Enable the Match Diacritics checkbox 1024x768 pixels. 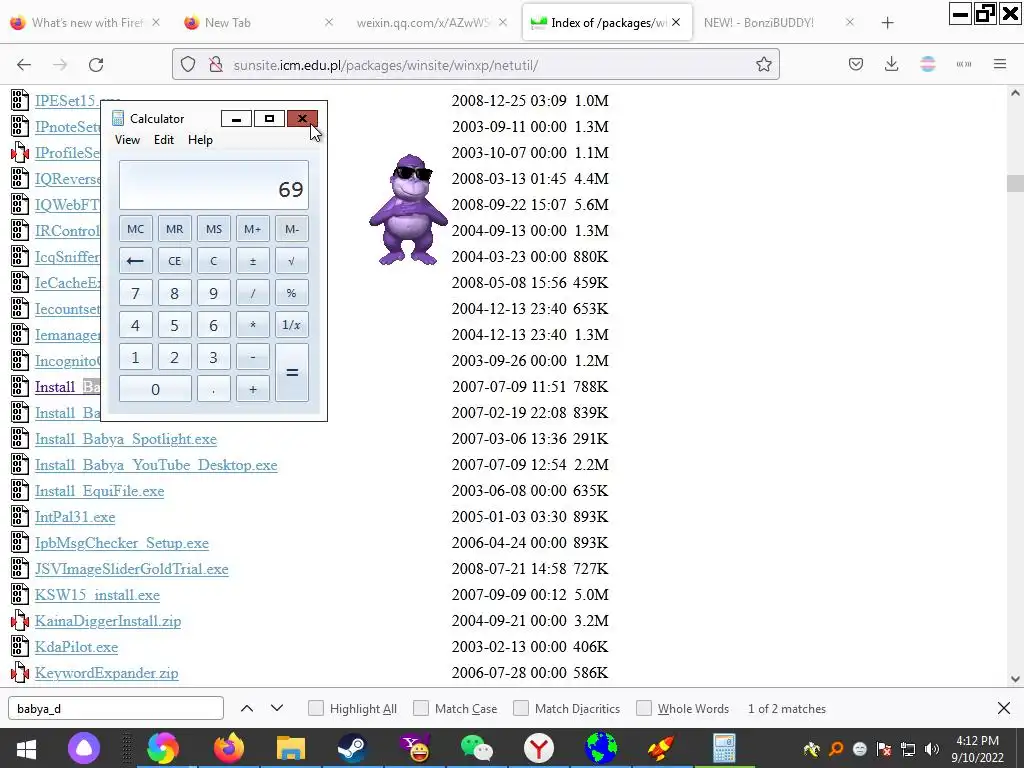point(521,709)
